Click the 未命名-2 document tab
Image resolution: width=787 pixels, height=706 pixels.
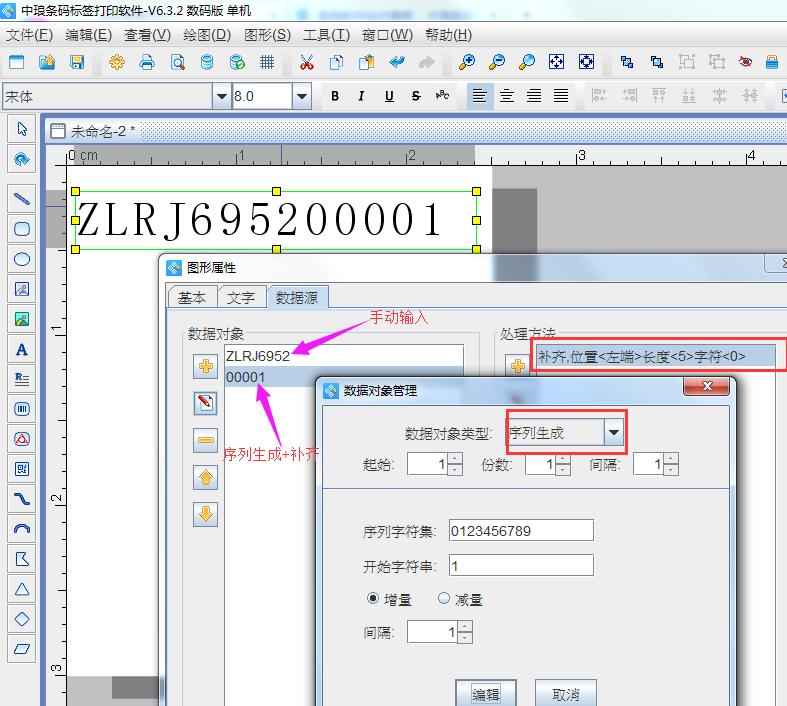click(x=93, y=131)
